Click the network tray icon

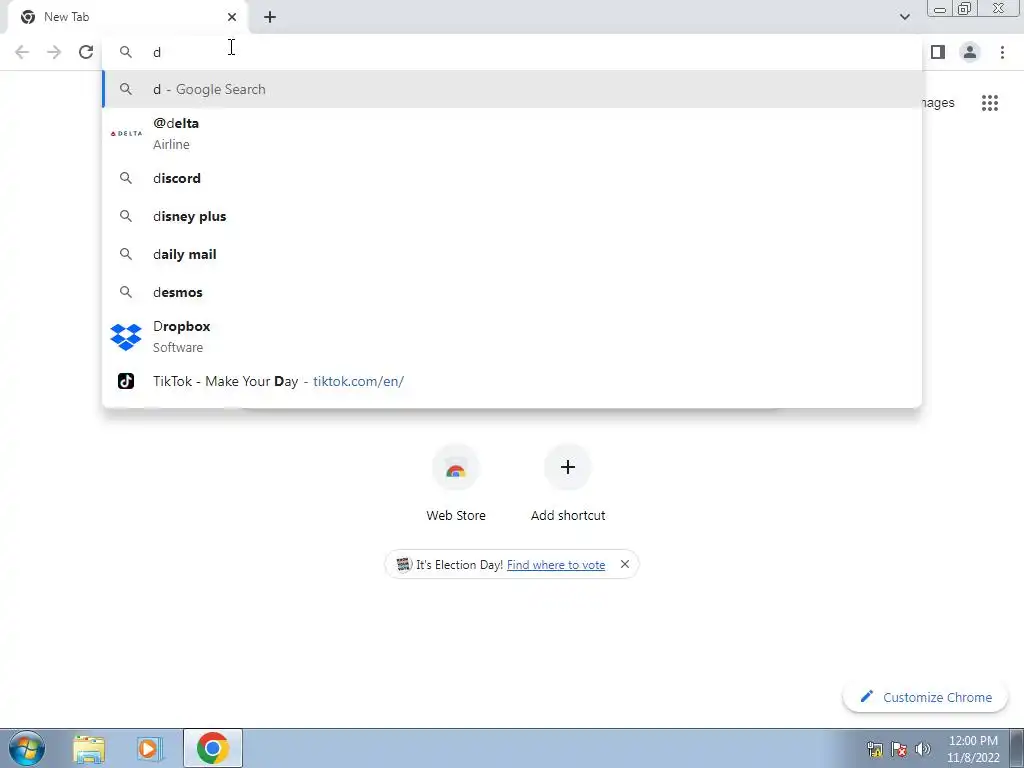874,749
